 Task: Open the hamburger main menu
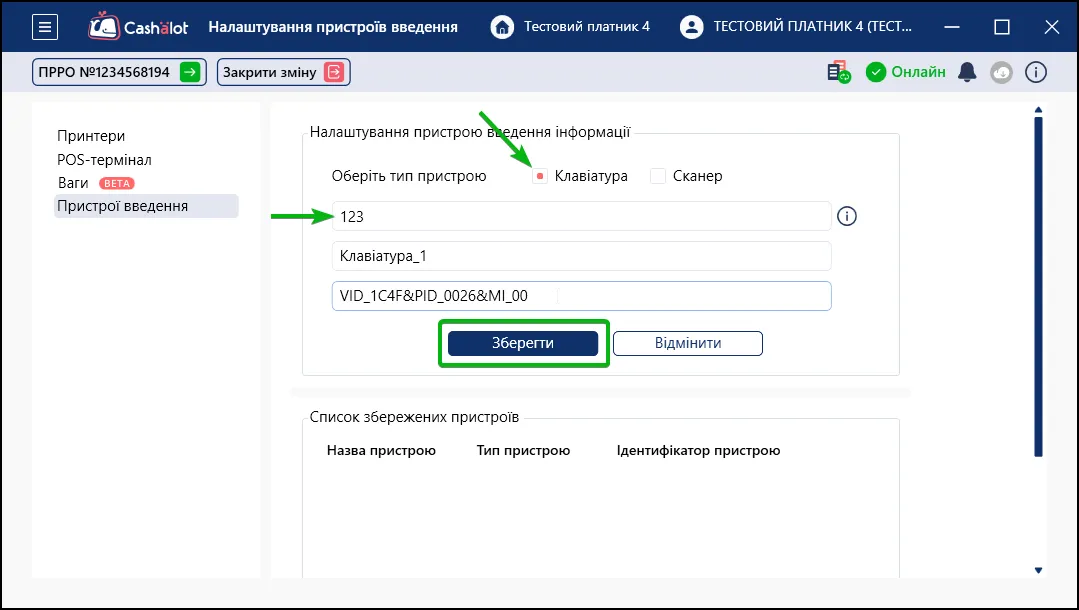(45, 27)
